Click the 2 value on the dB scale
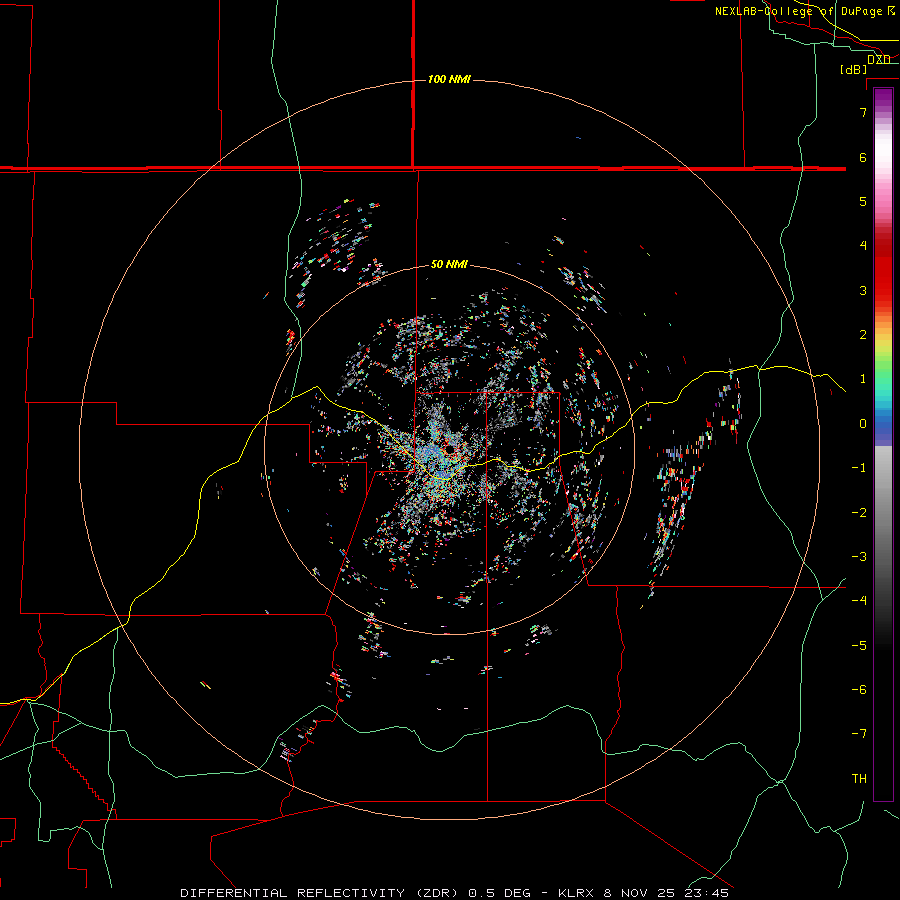This screenshot has width=900, height=900. (863, 335)
